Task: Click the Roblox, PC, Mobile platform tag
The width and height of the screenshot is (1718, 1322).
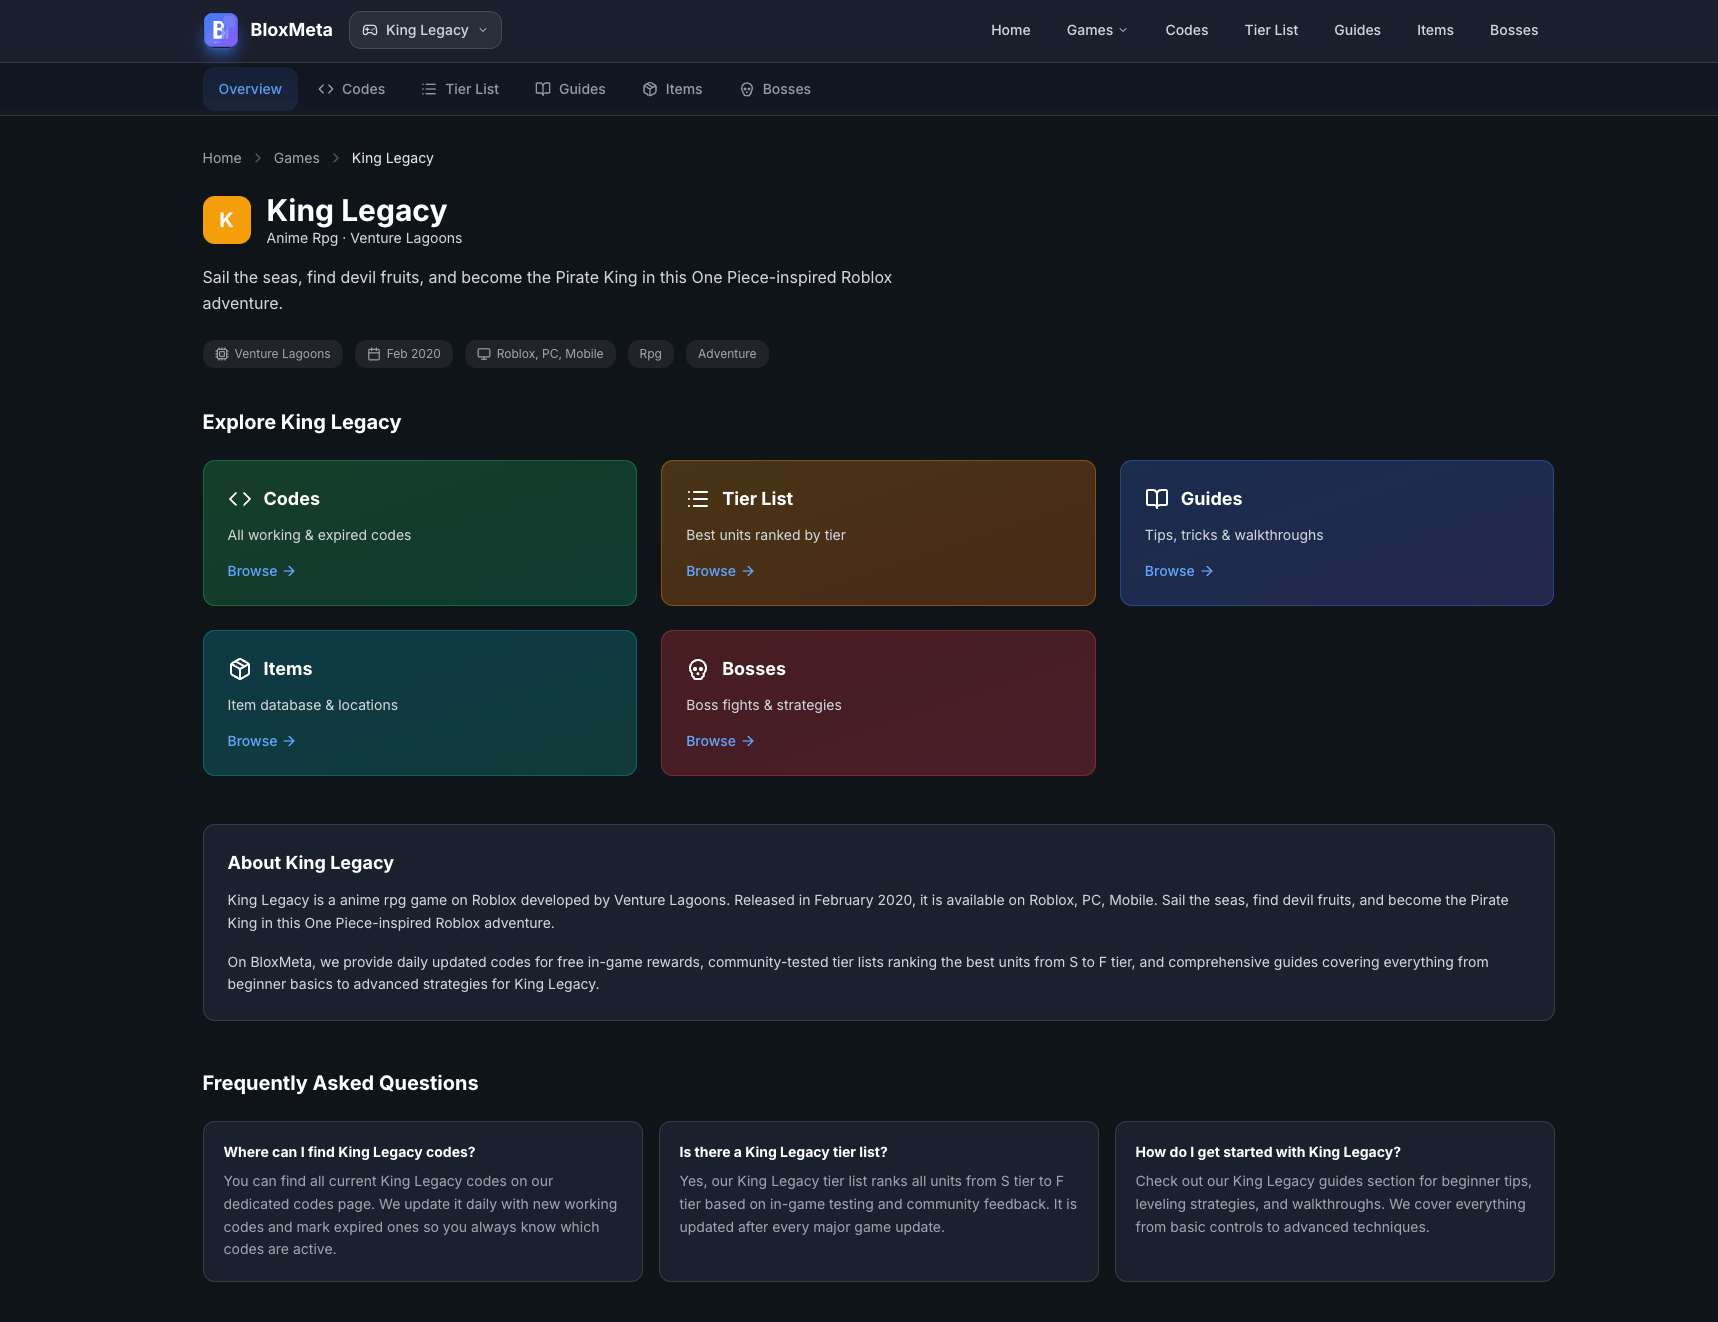Action: point(540,354)
